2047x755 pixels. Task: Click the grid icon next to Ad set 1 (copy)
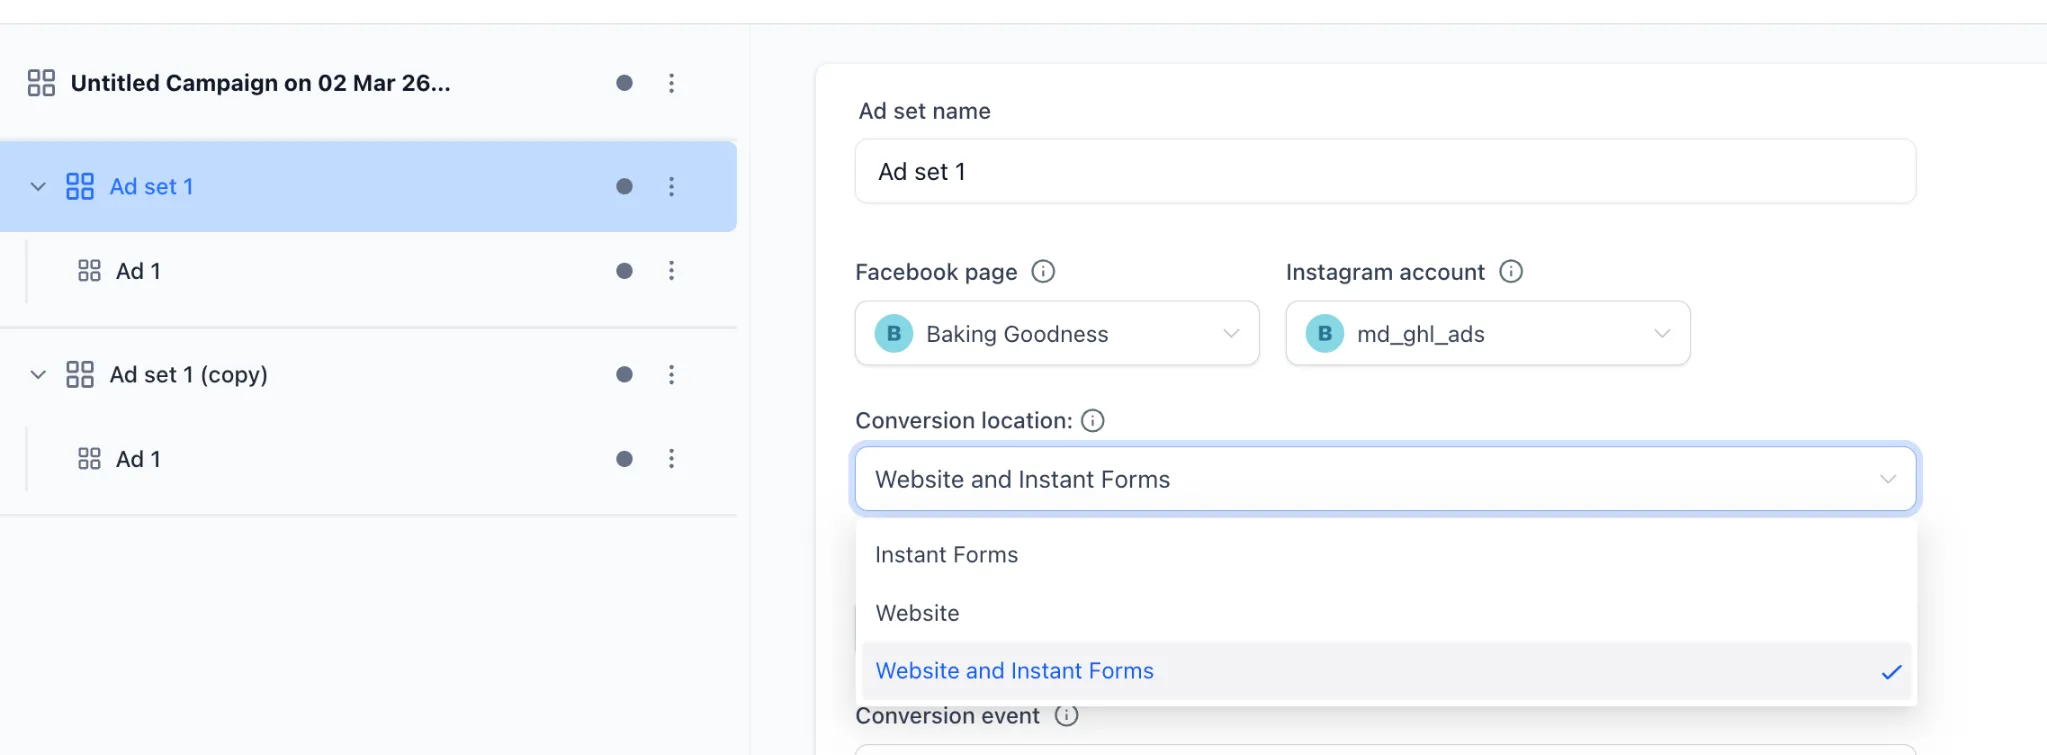coord(79,374)
